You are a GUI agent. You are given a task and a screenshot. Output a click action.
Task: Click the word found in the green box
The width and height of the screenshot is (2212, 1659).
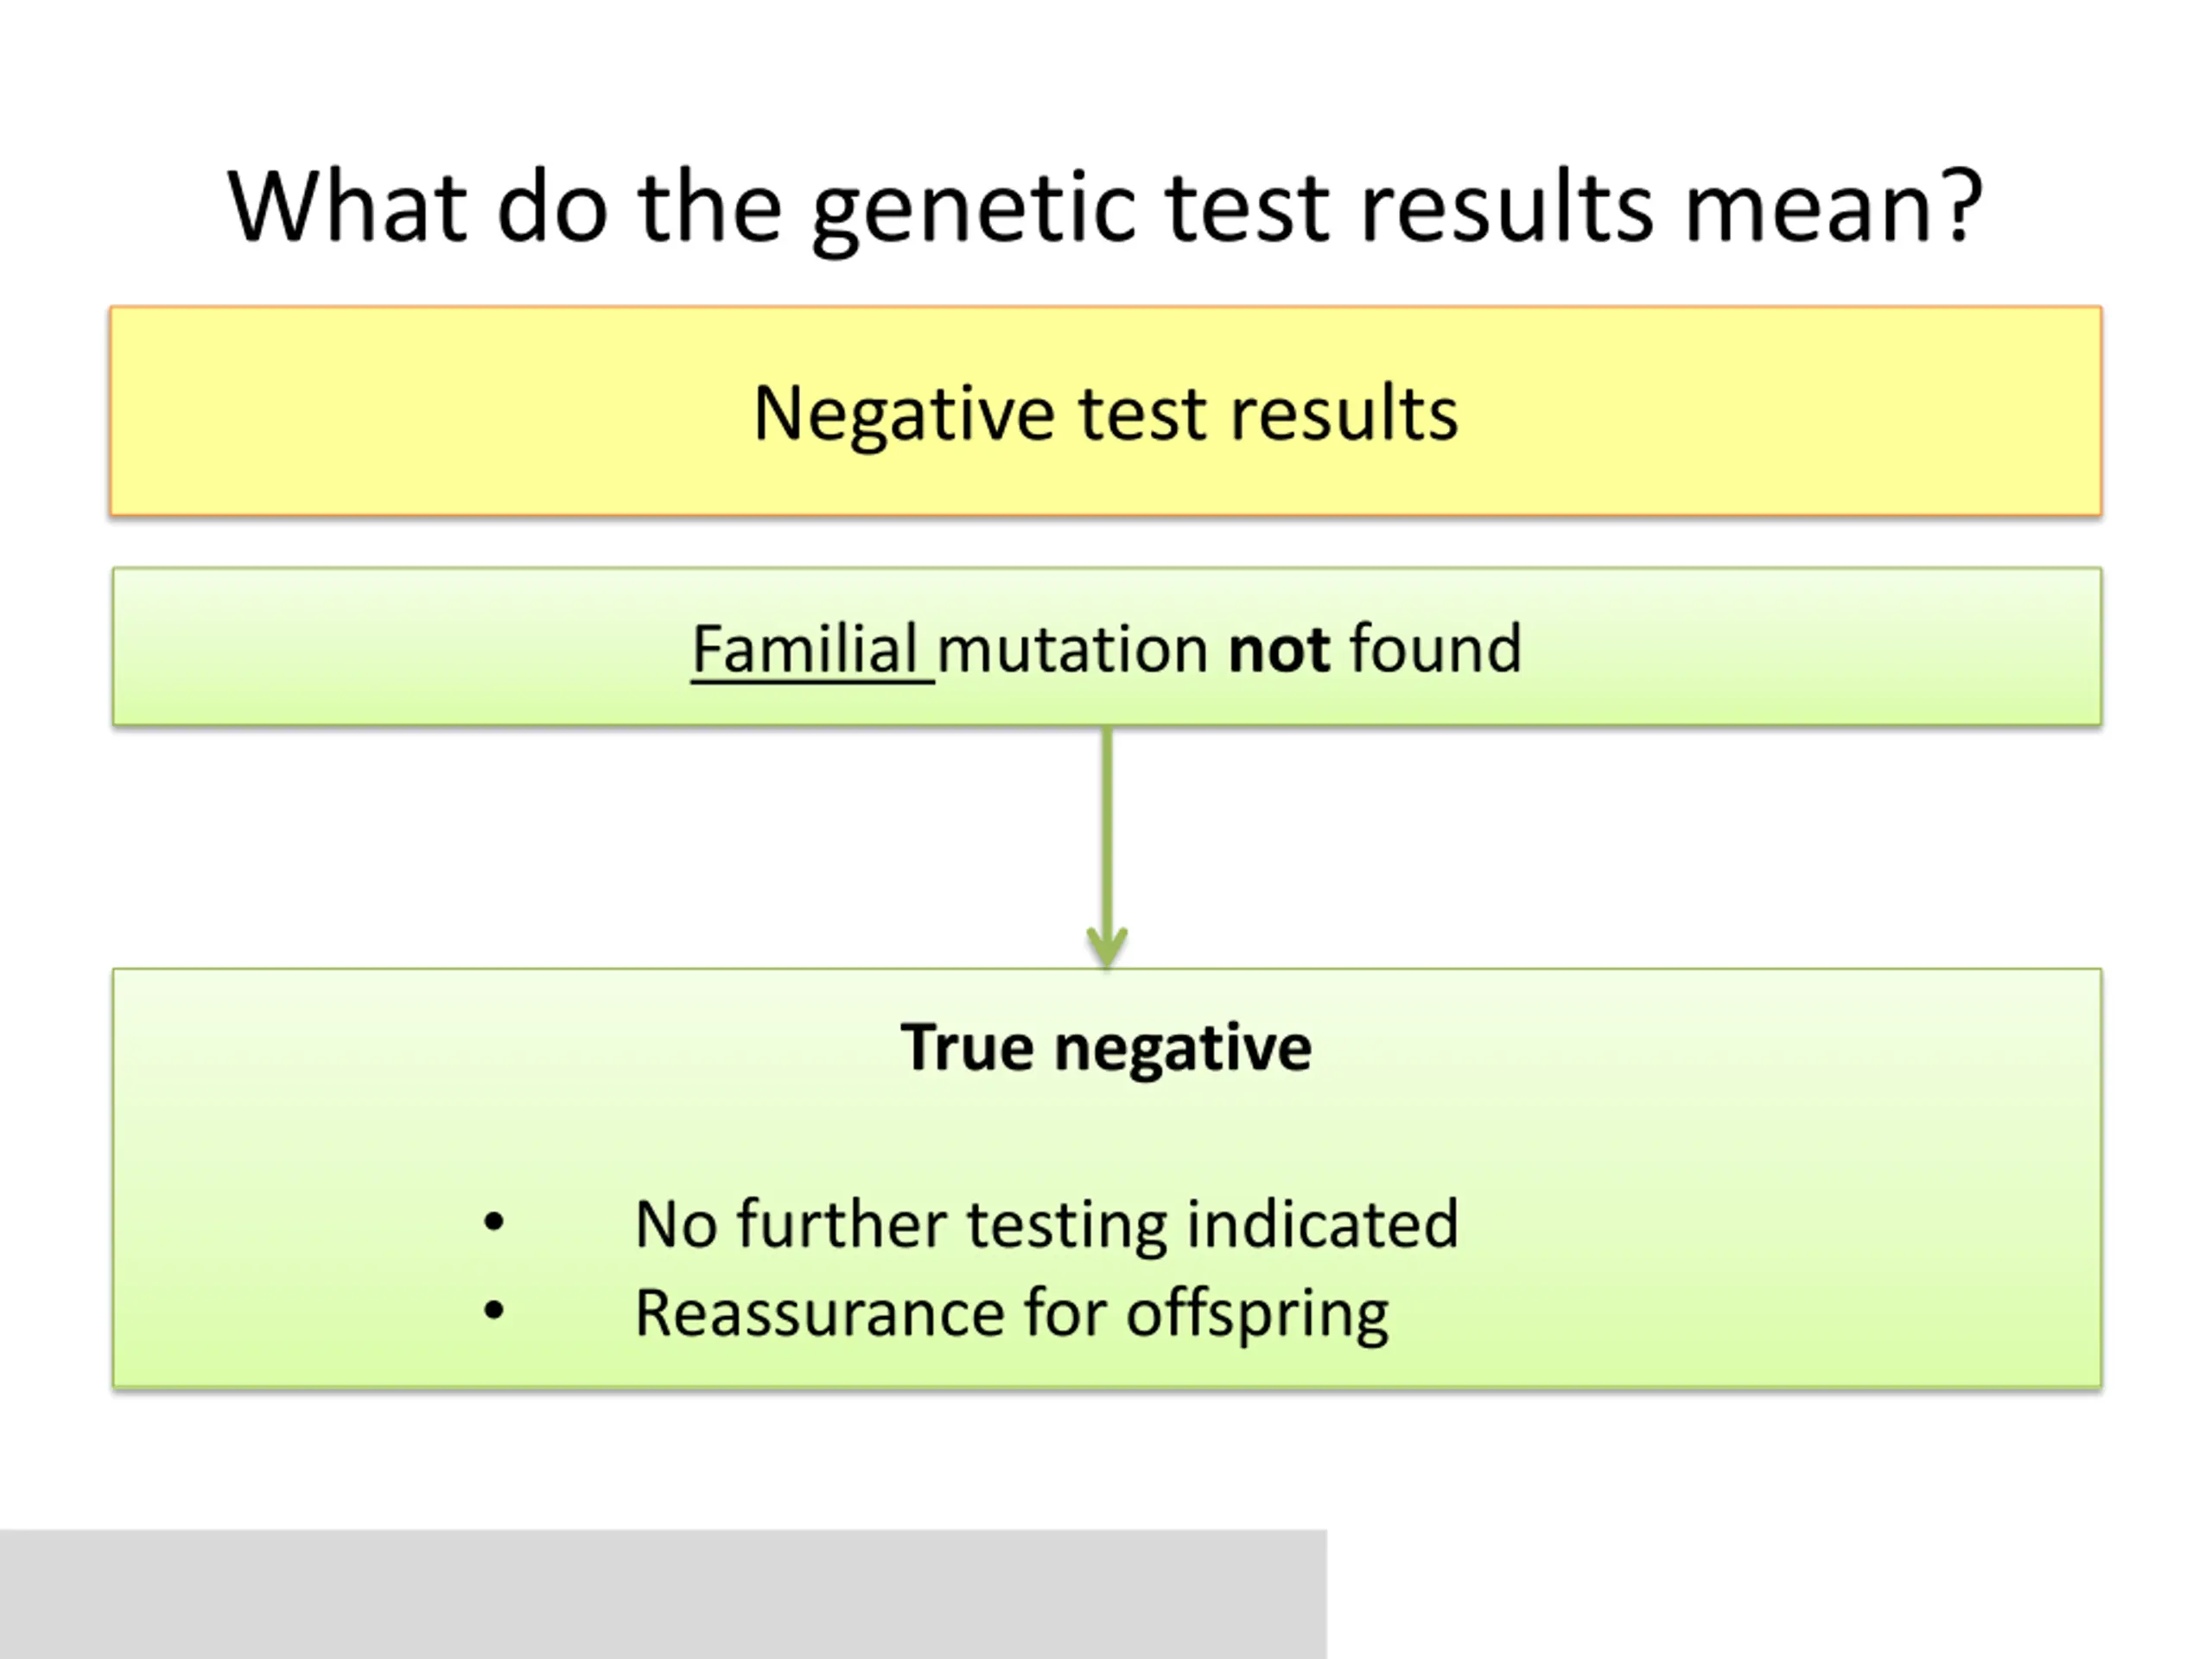[x=1436, y=649]
